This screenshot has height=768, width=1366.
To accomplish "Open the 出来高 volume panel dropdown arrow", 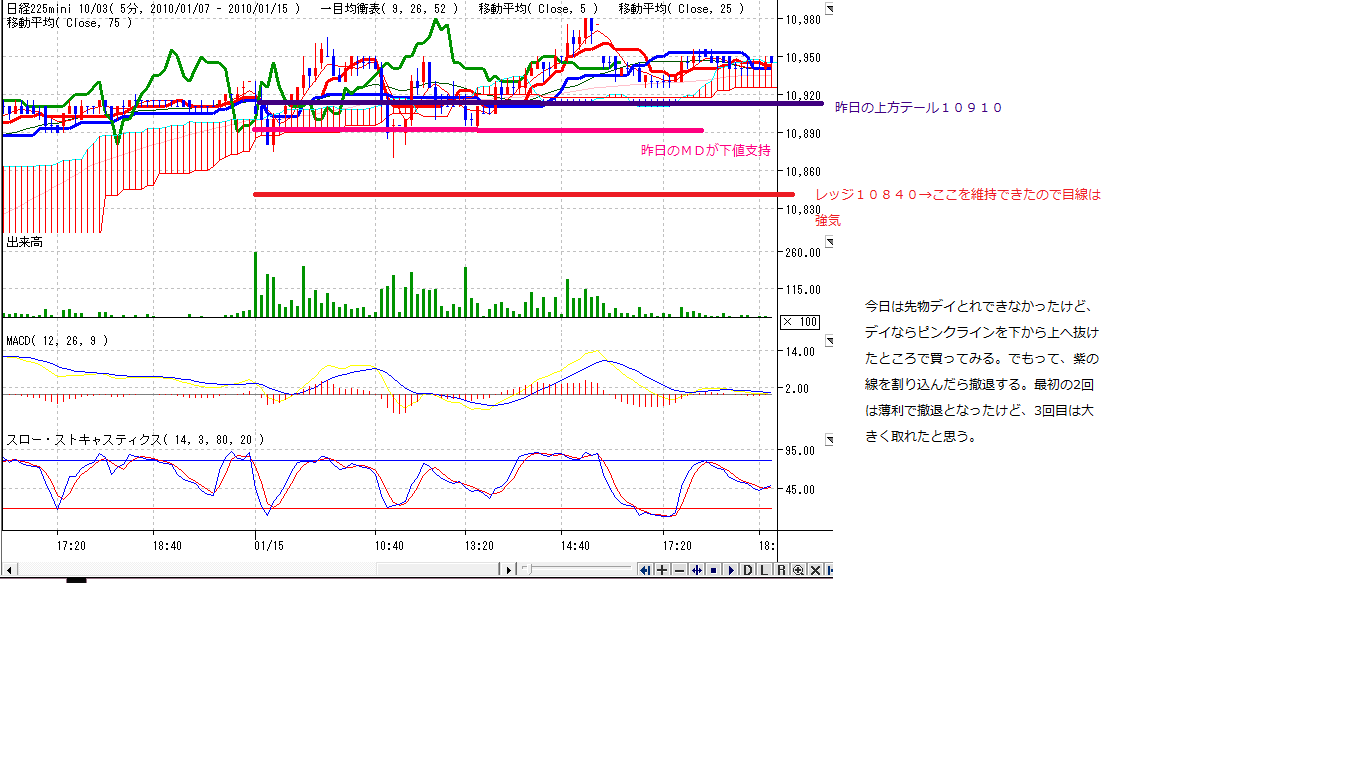I will [828, 241].
